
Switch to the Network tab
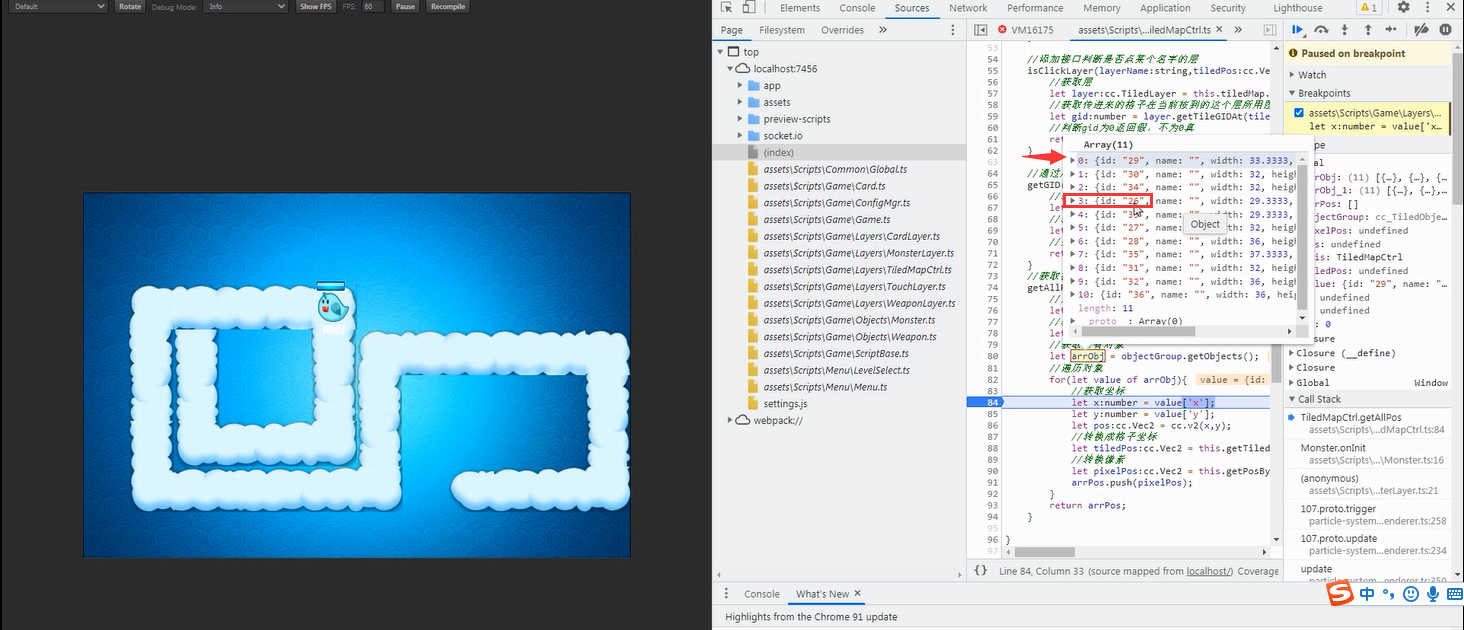[x=968, y=8]
